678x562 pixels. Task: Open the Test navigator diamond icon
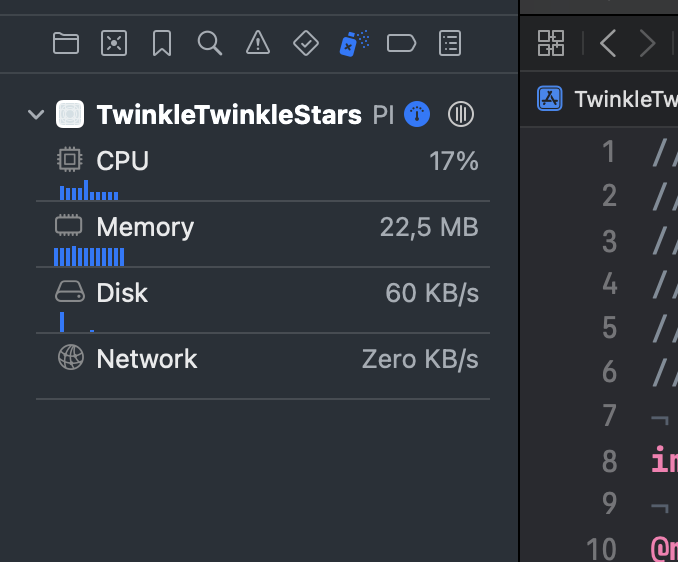point(306,42)
